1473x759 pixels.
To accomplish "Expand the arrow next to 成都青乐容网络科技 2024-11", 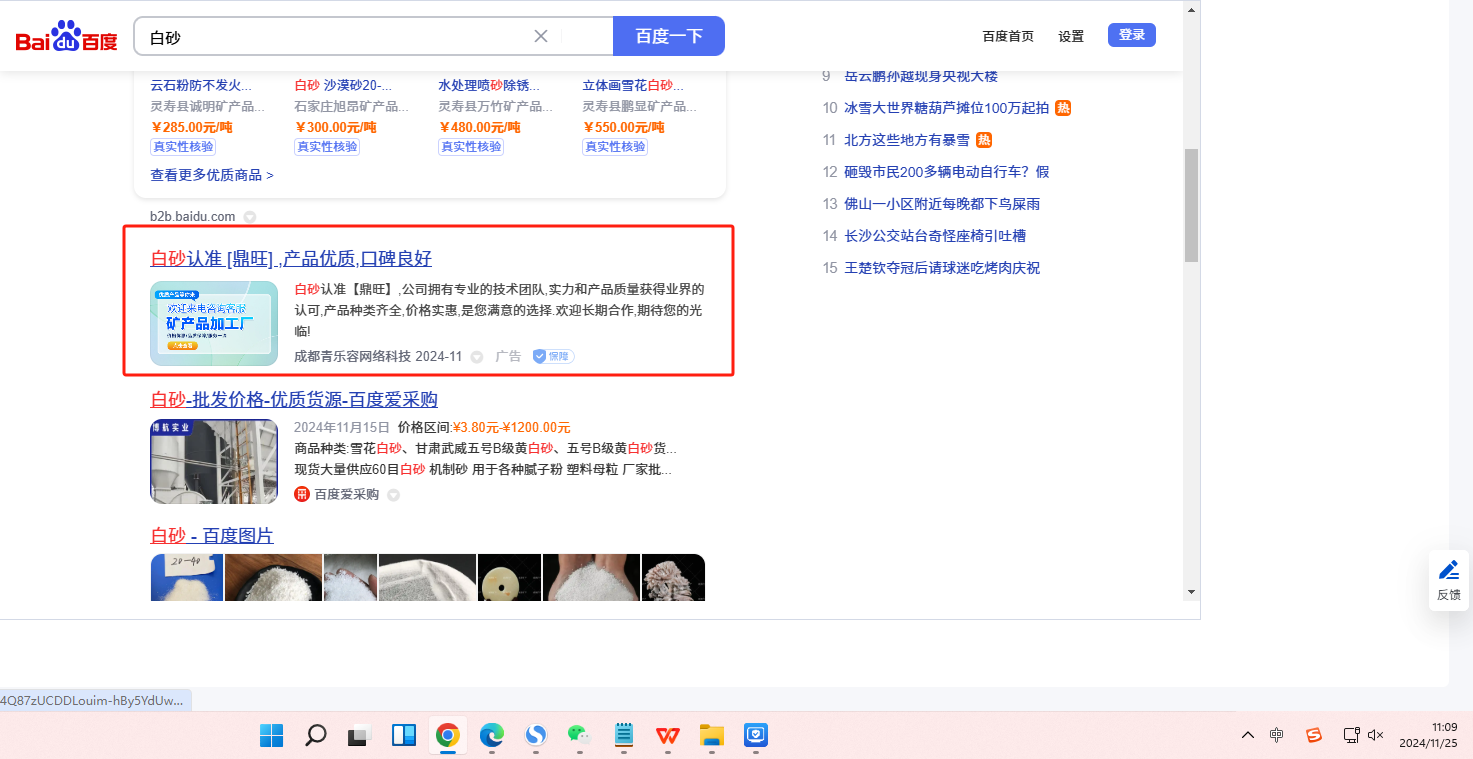I will (x=477, y=357).
